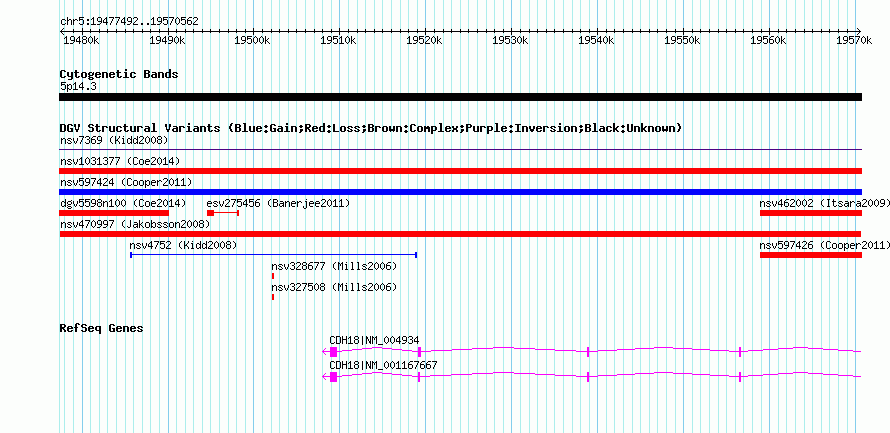
Task: Click the 19480k ruler tick label
Action: tap(82, 40)
